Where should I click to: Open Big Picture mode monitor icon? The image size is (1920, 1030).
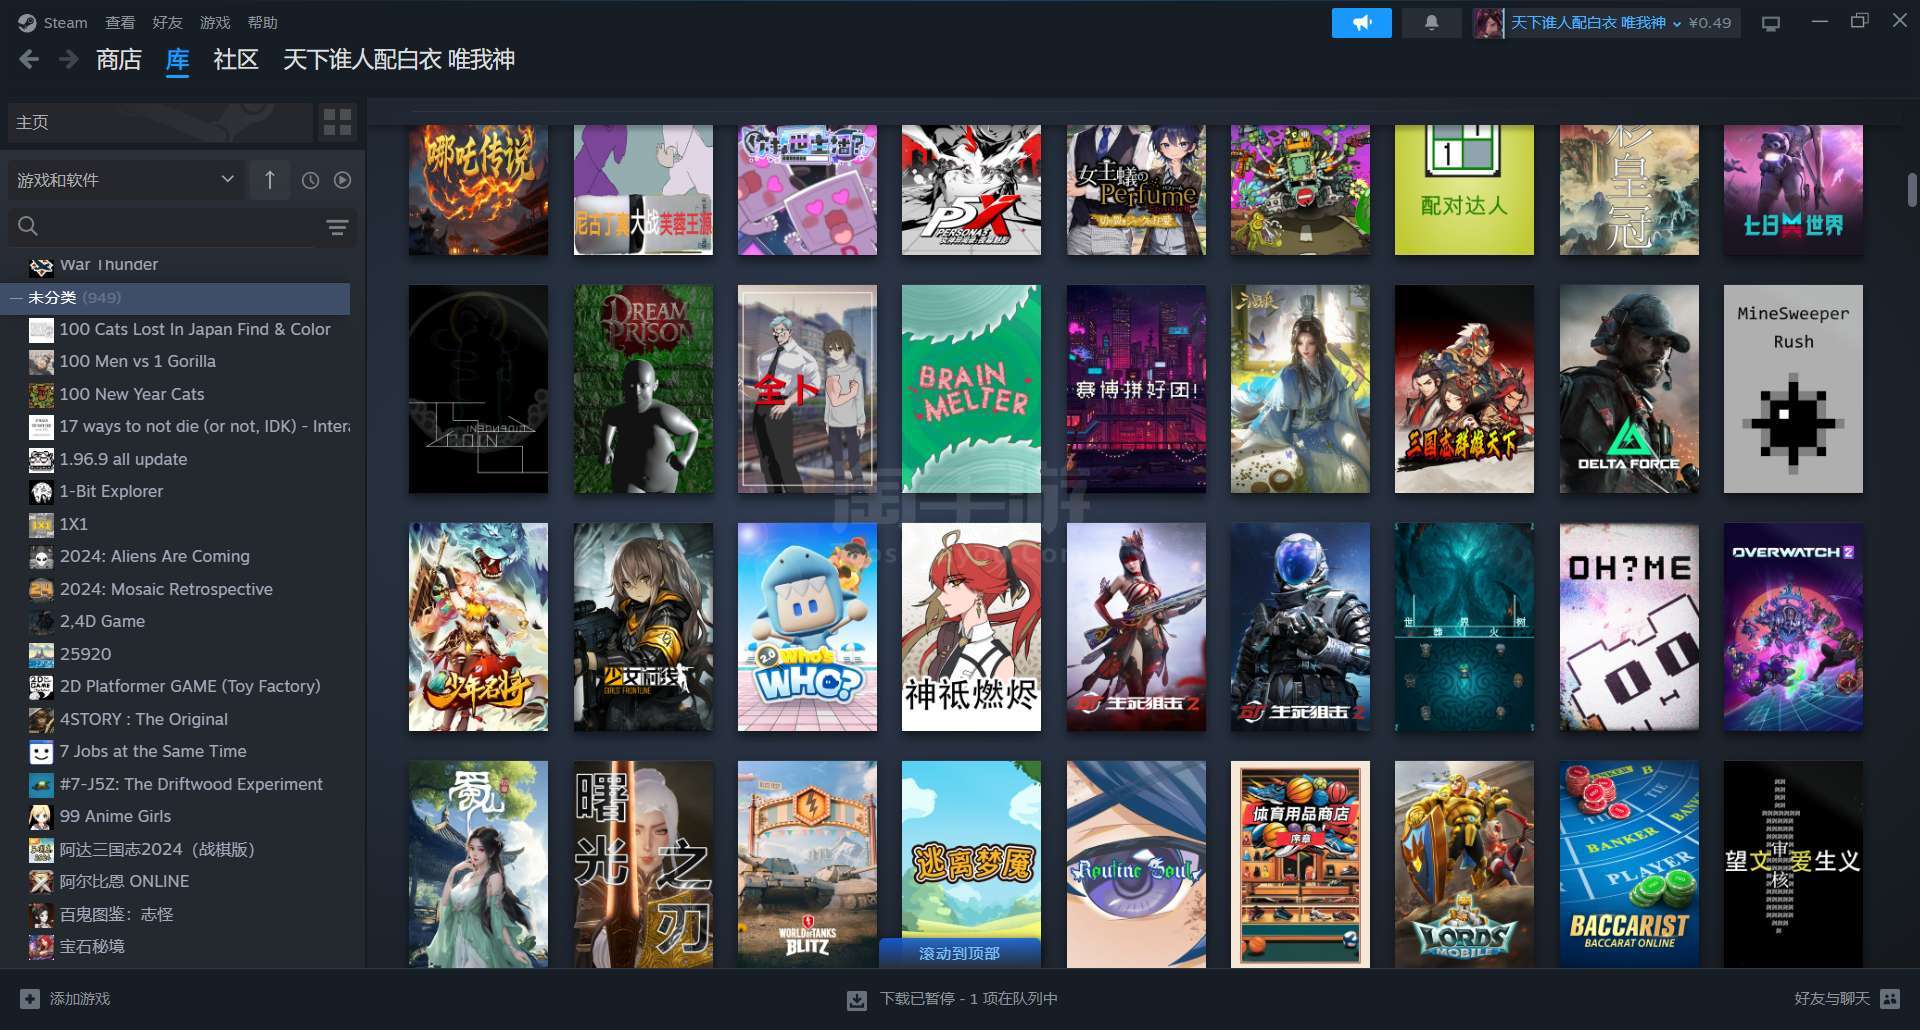1771,23
